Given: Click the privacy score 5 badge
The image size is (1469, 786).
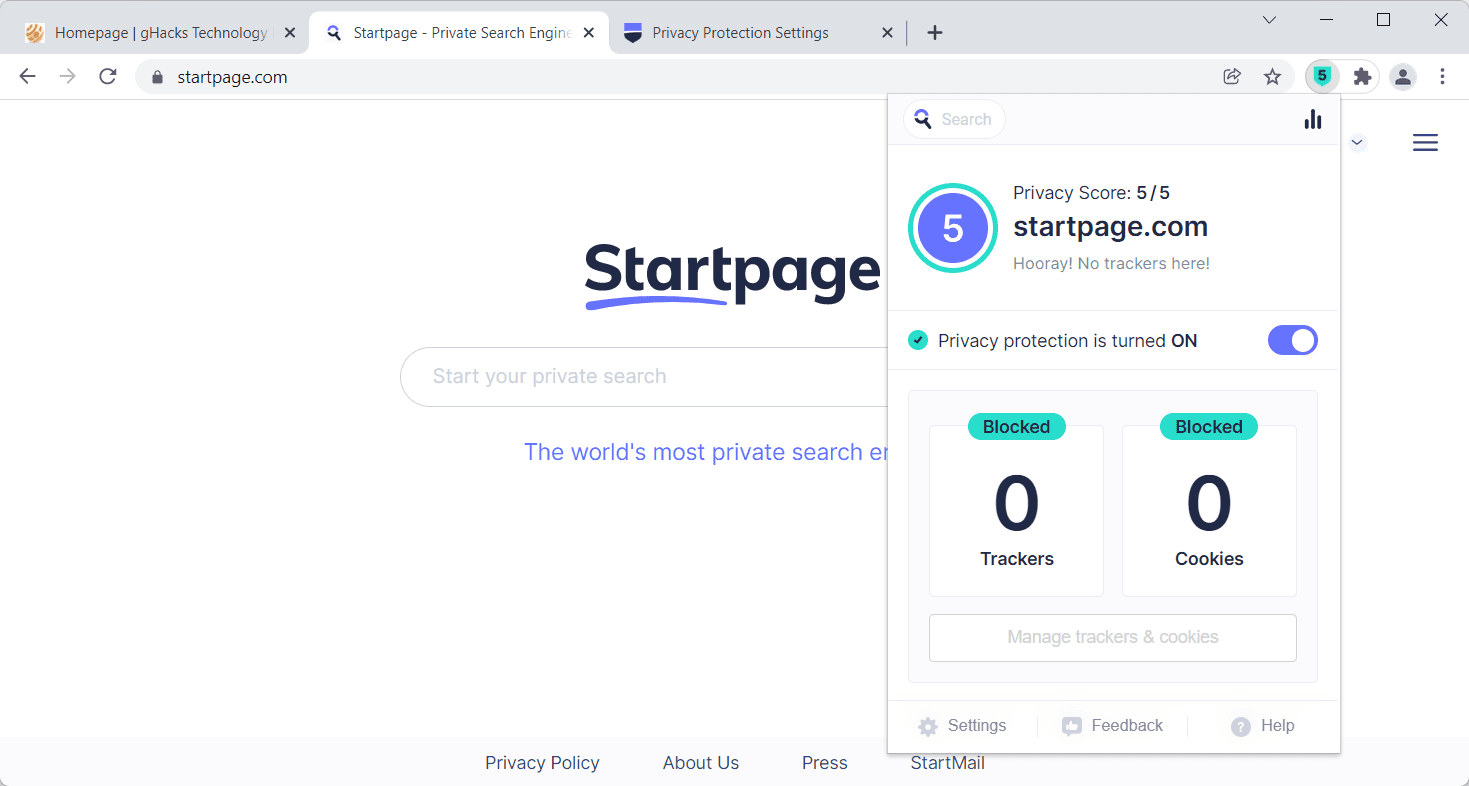Looking at the screenshot, I should pyautogui.click(x=952, y=228).
